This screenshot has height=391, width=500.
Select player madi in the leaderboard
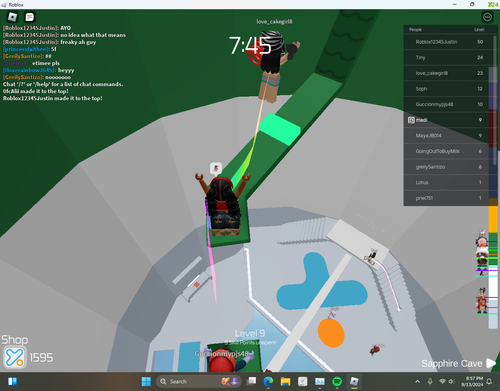coord(446,120)
